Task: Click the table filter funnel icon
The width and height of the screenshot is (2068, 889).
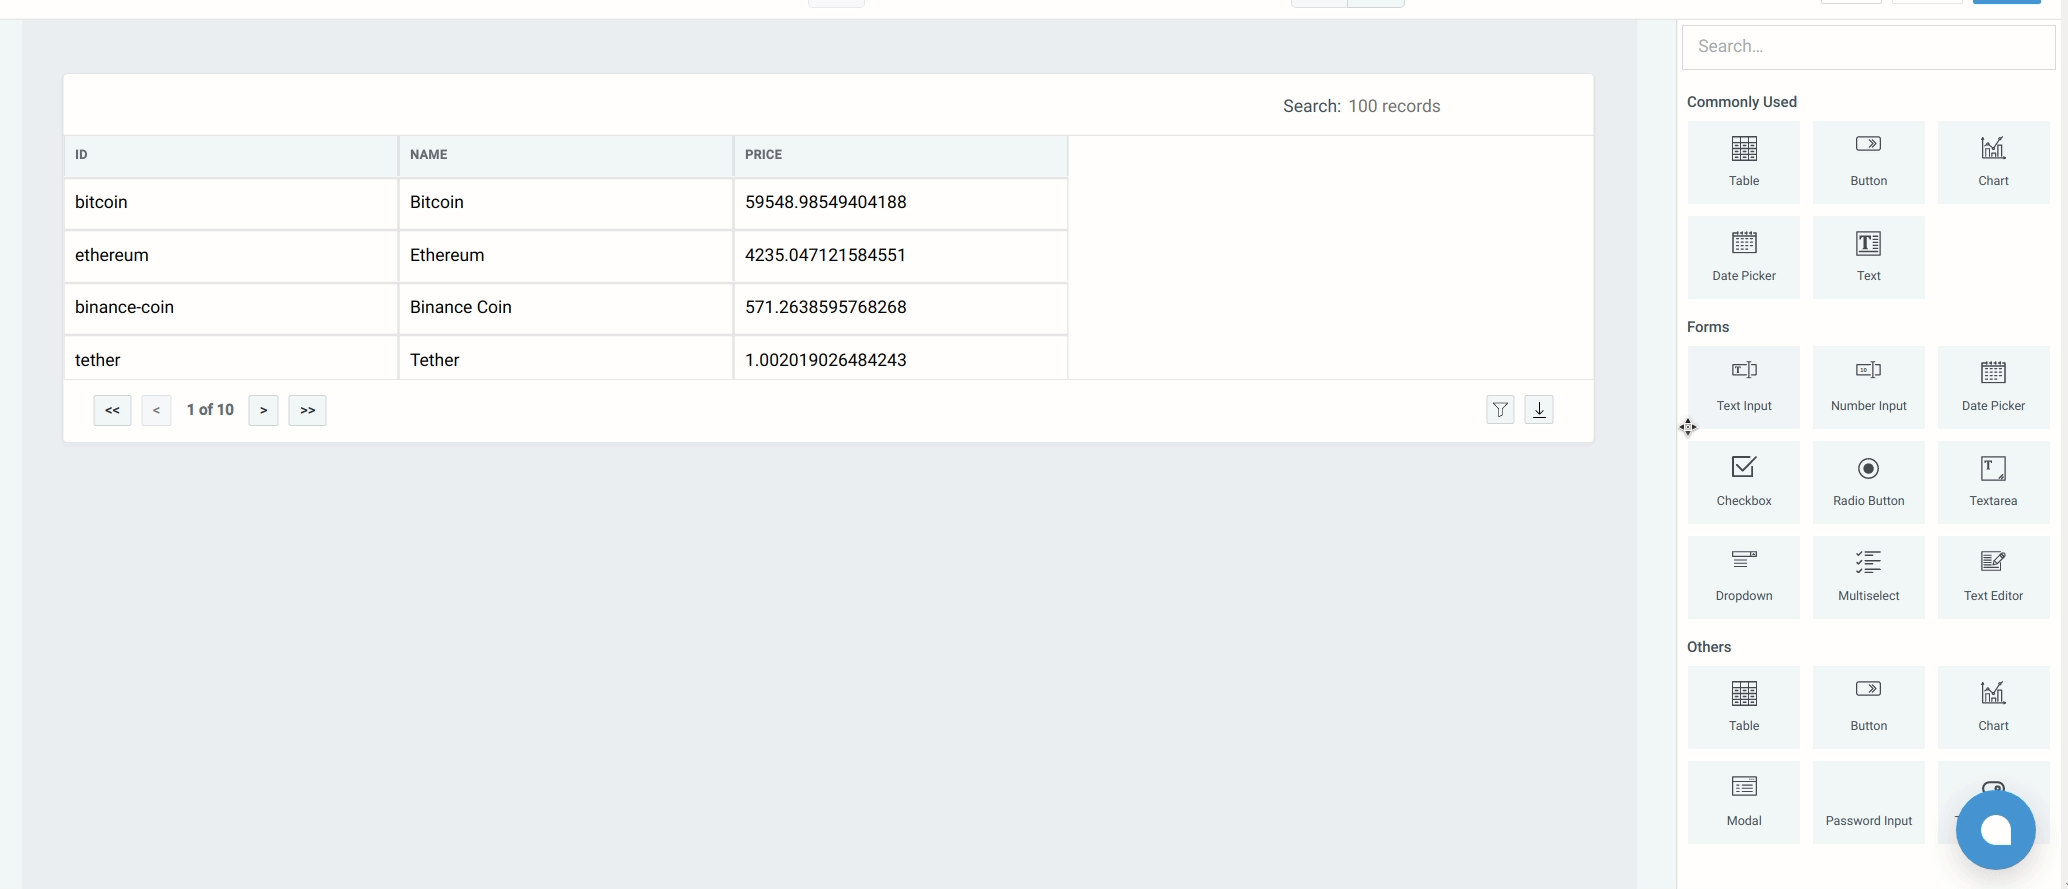Action: point(1500,410)
